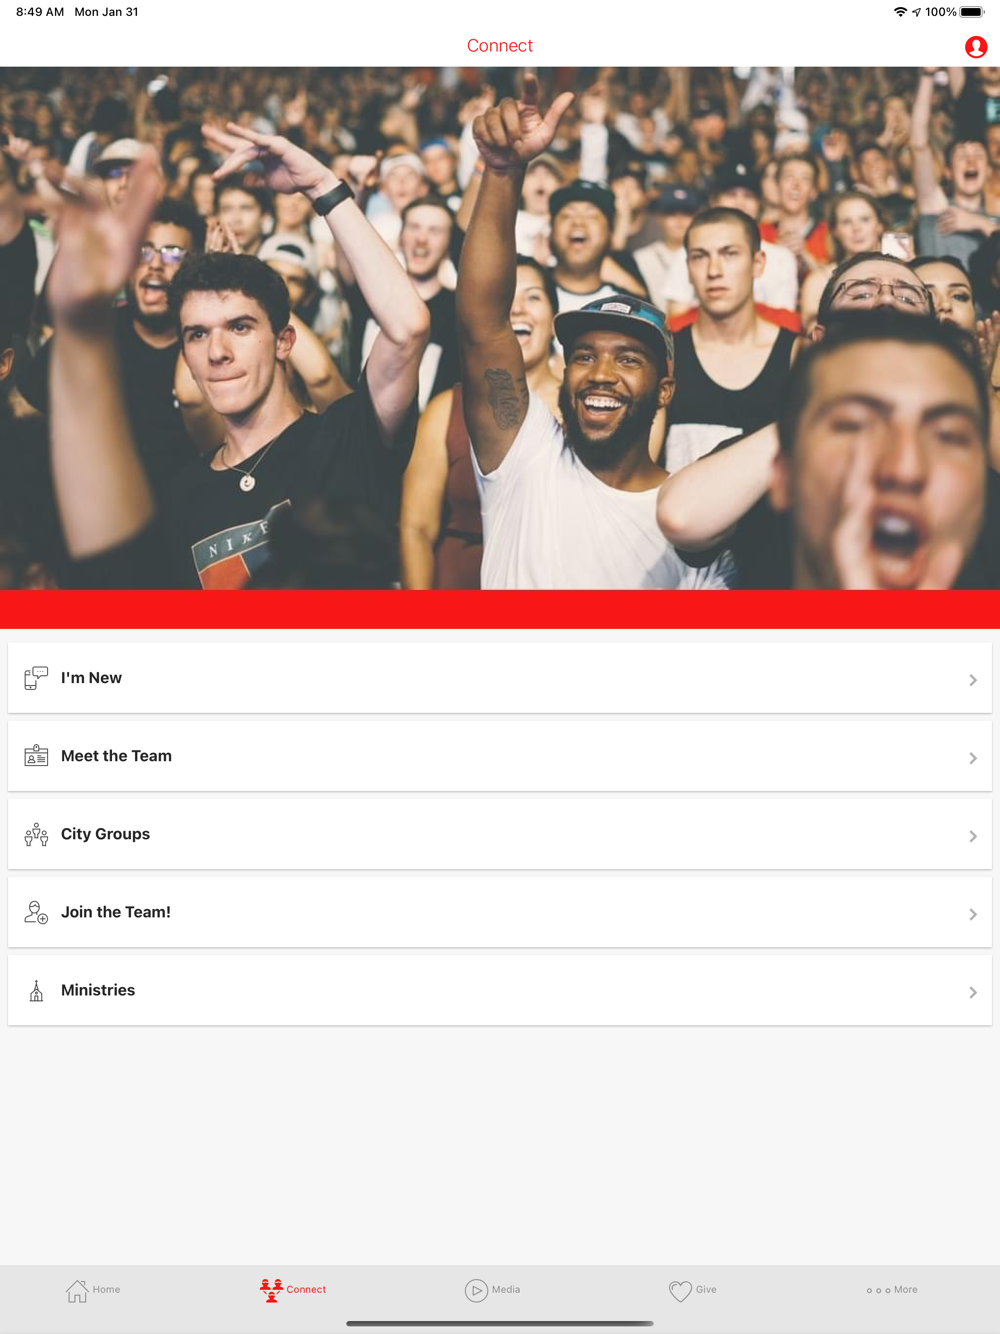Screen dimensions: 1000x1334
Task: Expand the I'm New chevron
Action: pyautogui.click(x=973, y=680)
